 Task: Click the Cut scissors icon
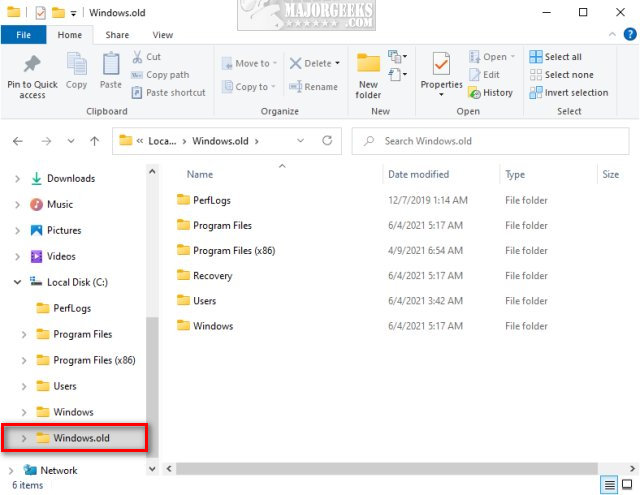[x=137, y=57]
